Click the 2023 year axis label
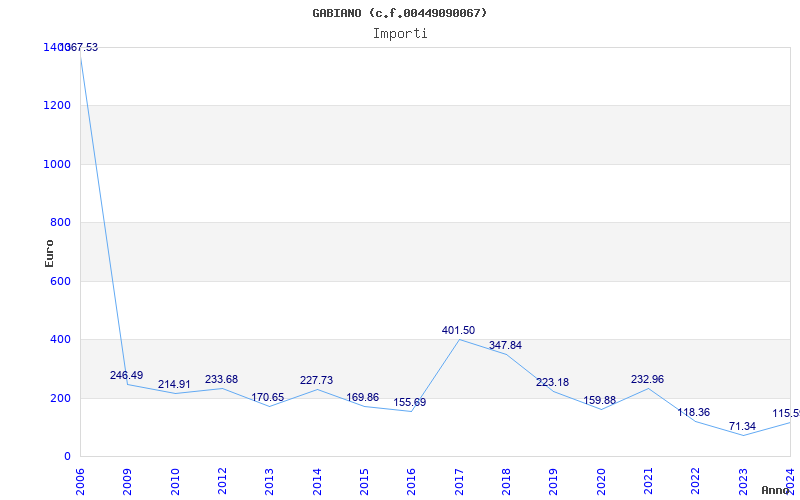The width and height of the screenshot is (800, 500). [x=743, y=481]
